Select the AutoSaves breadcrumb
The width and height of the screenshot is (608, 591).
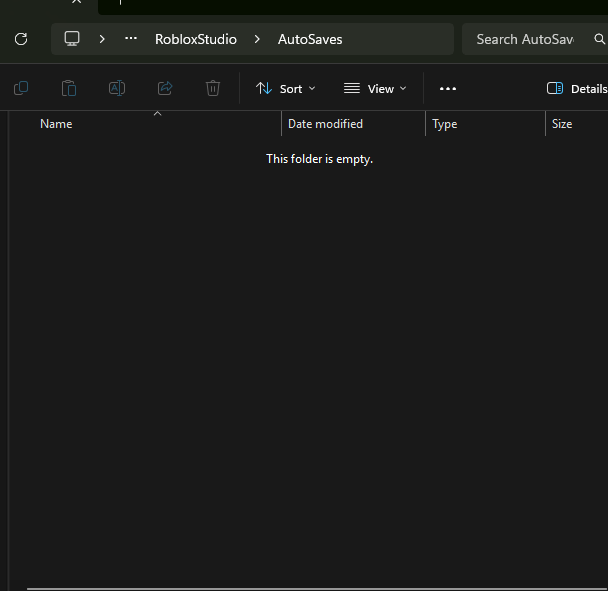310,39
